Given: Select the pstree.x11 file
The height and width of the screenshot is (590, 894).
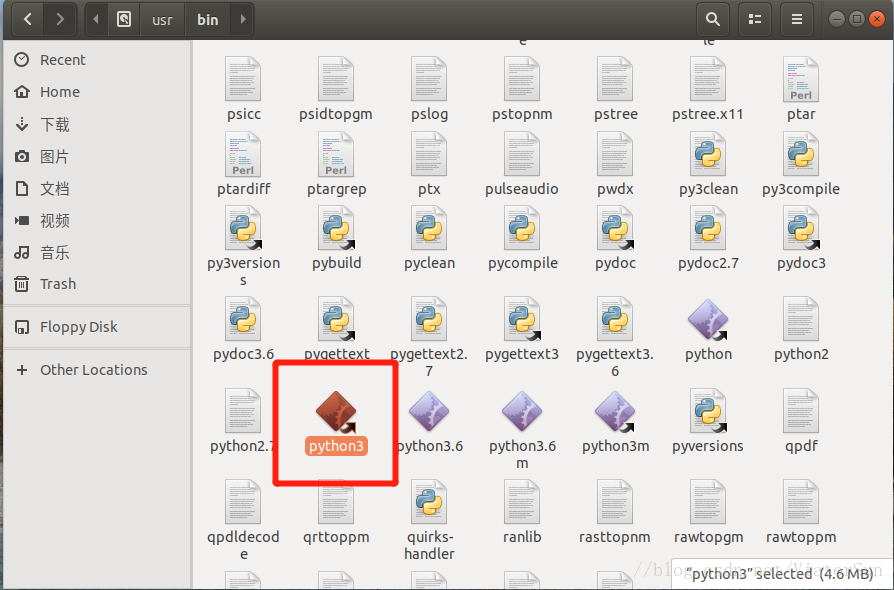Looking at the screenshot, I should click(x=708, y=90).
